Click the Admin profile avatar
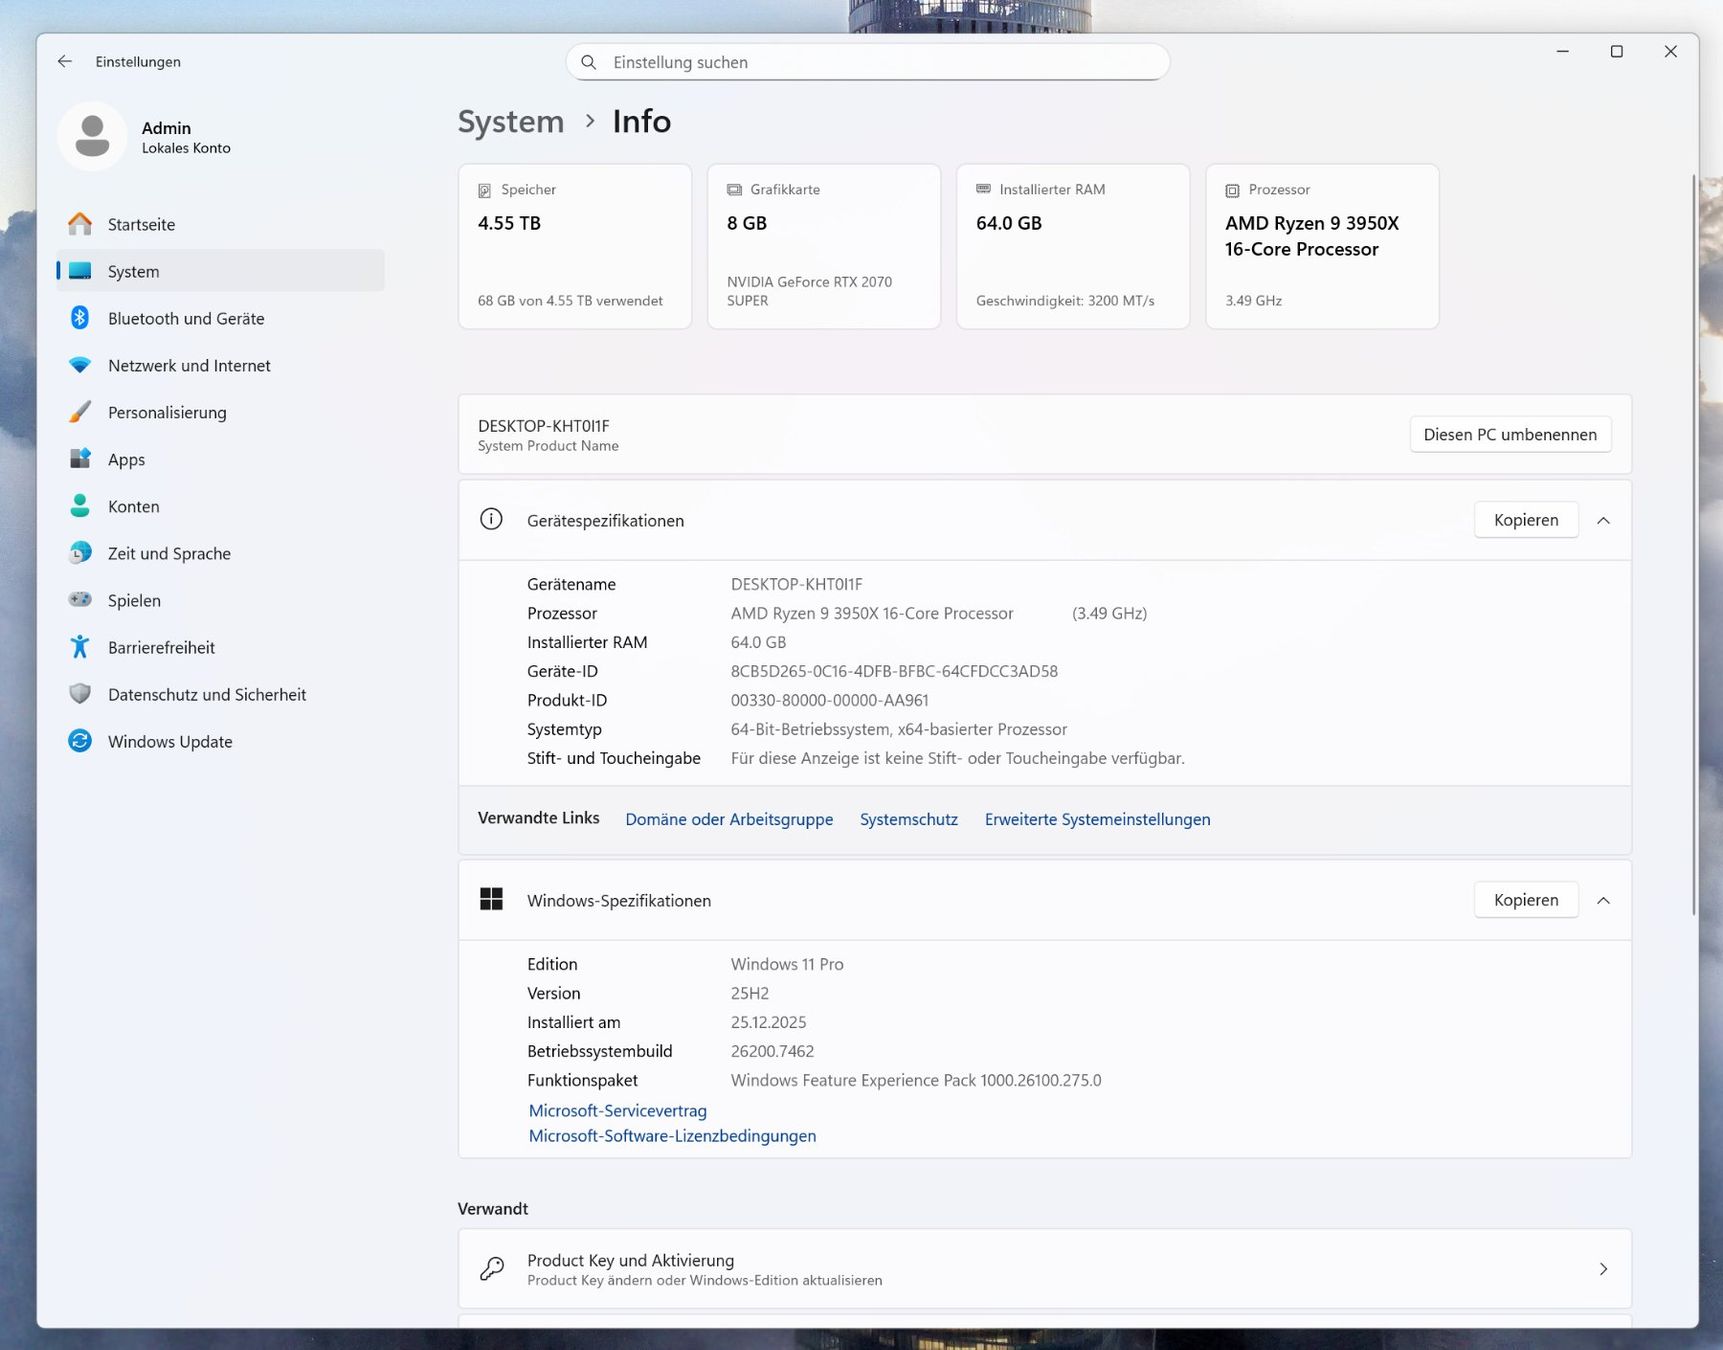This screenshot has height=1350, width=1723. point(92,136)
